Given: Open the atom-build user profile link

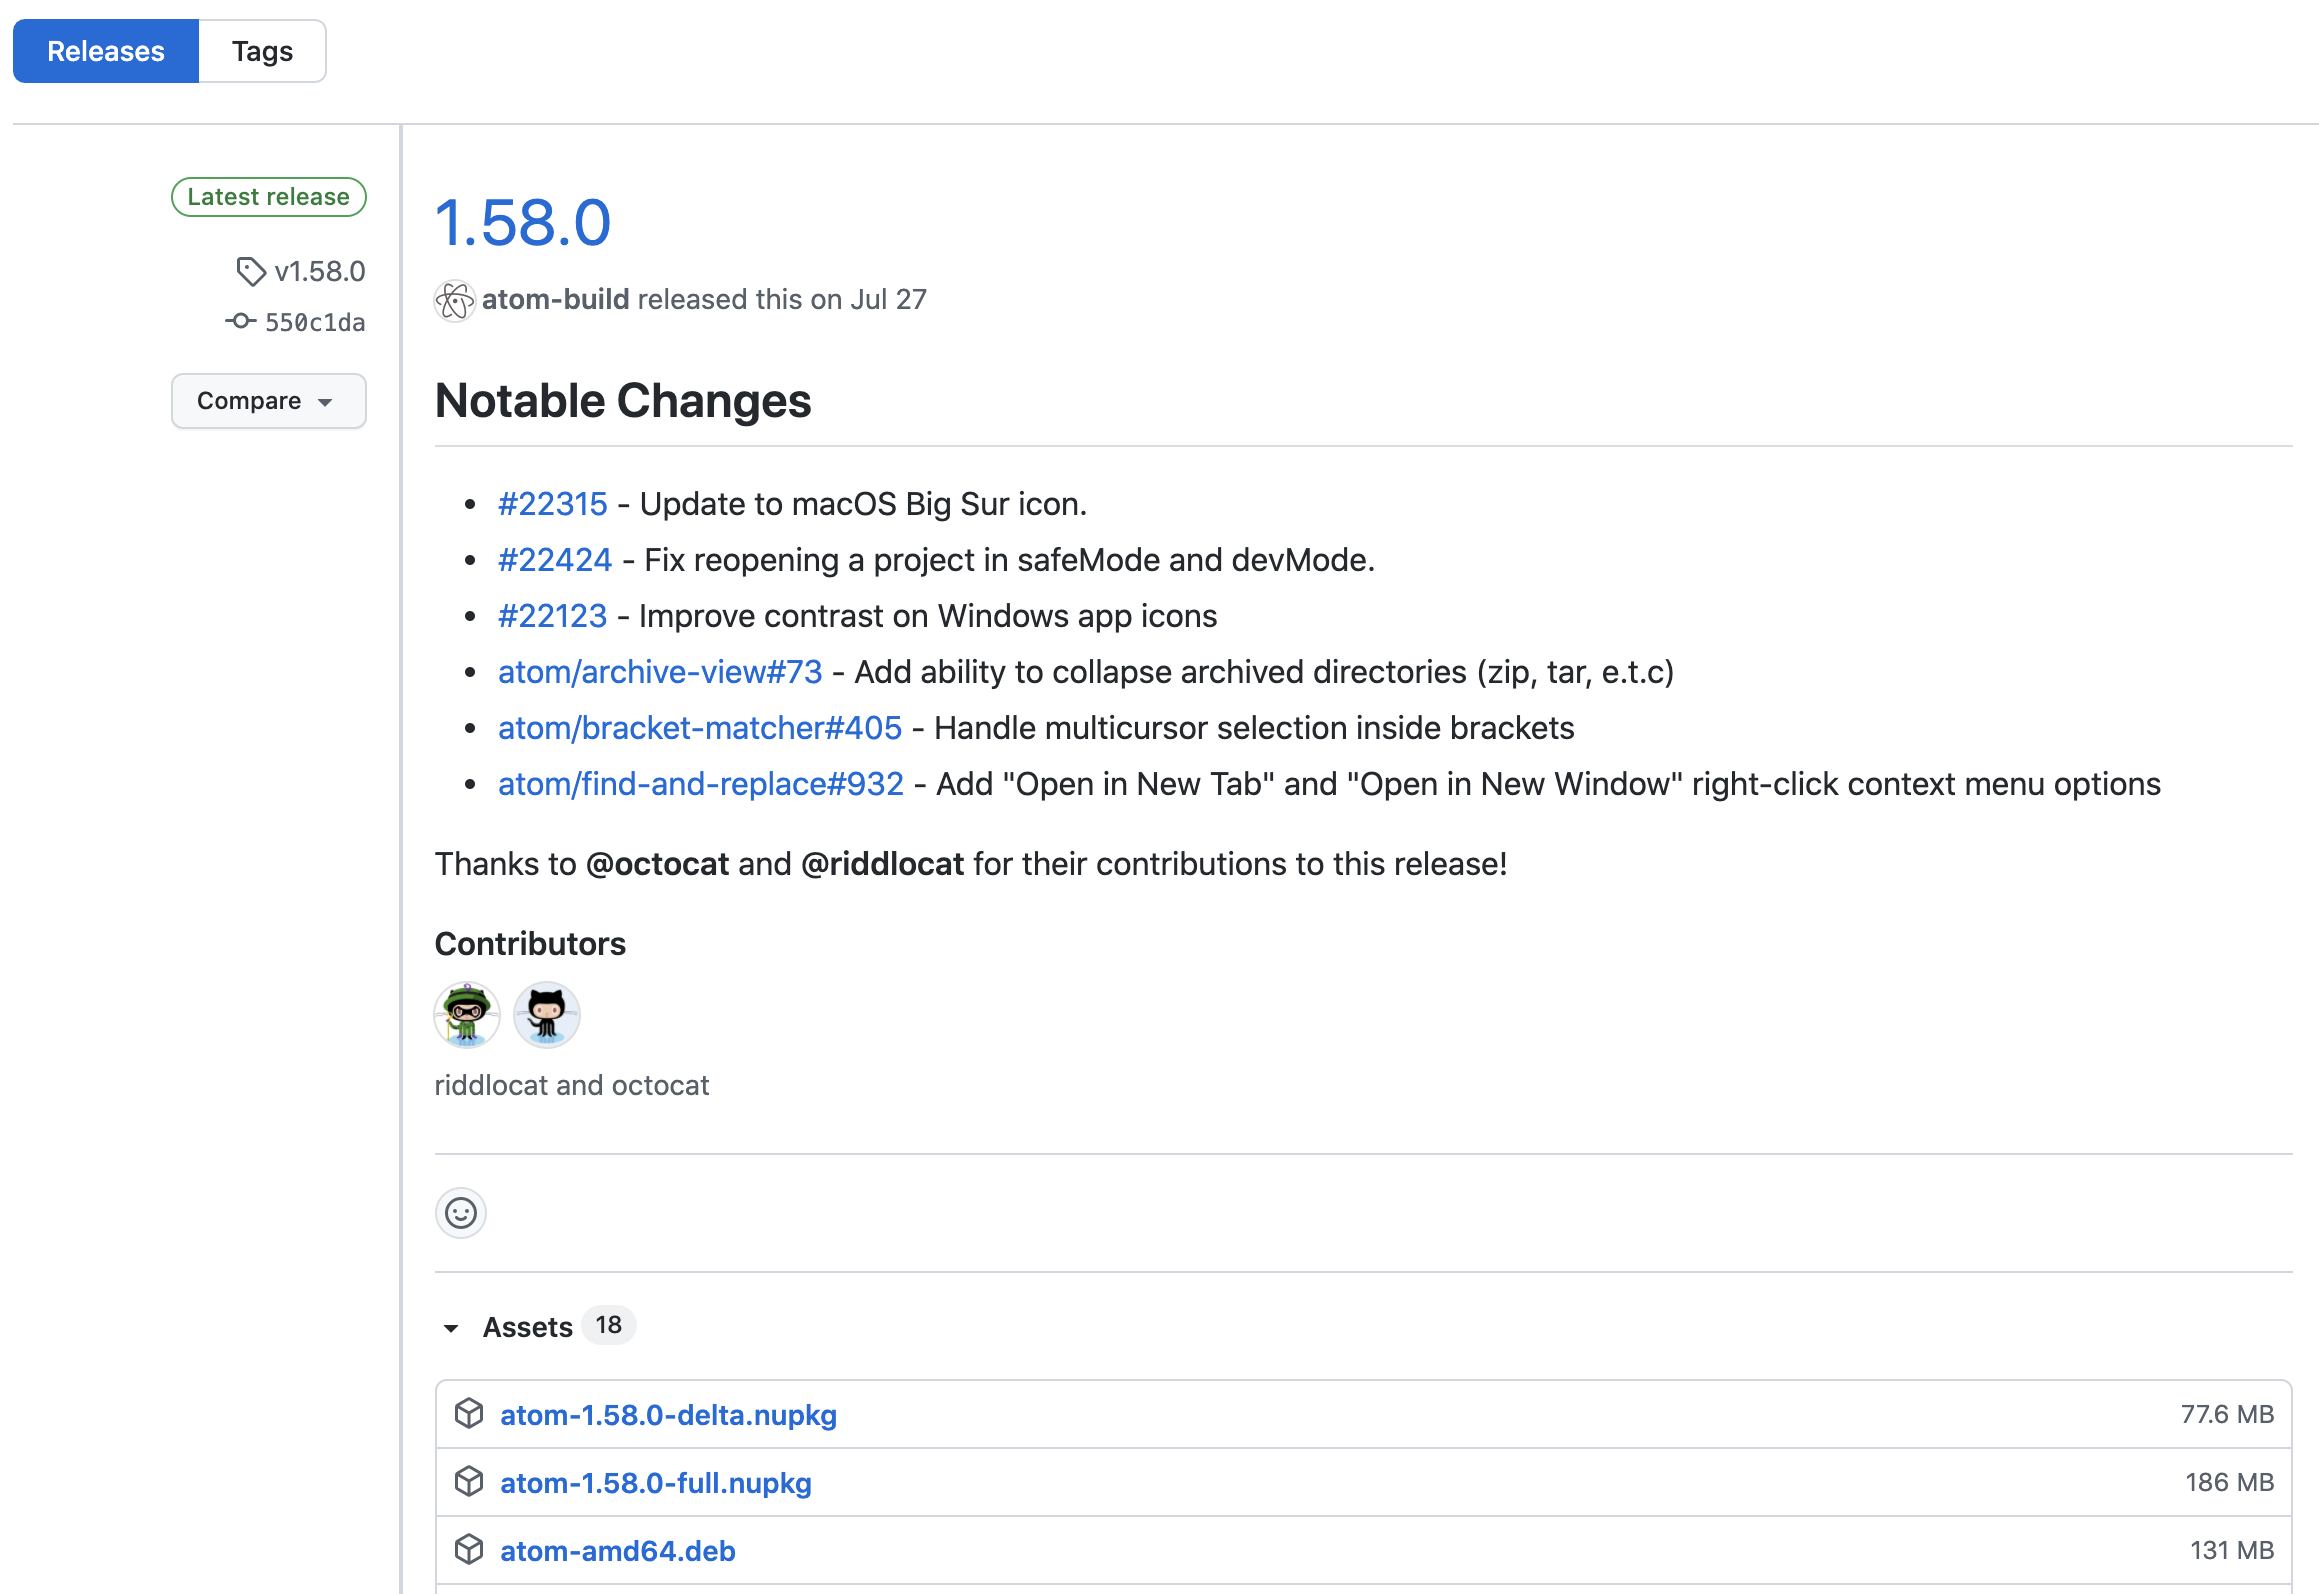Looking at the screenshot, I should pyautogui.click(x=556, y=299).
